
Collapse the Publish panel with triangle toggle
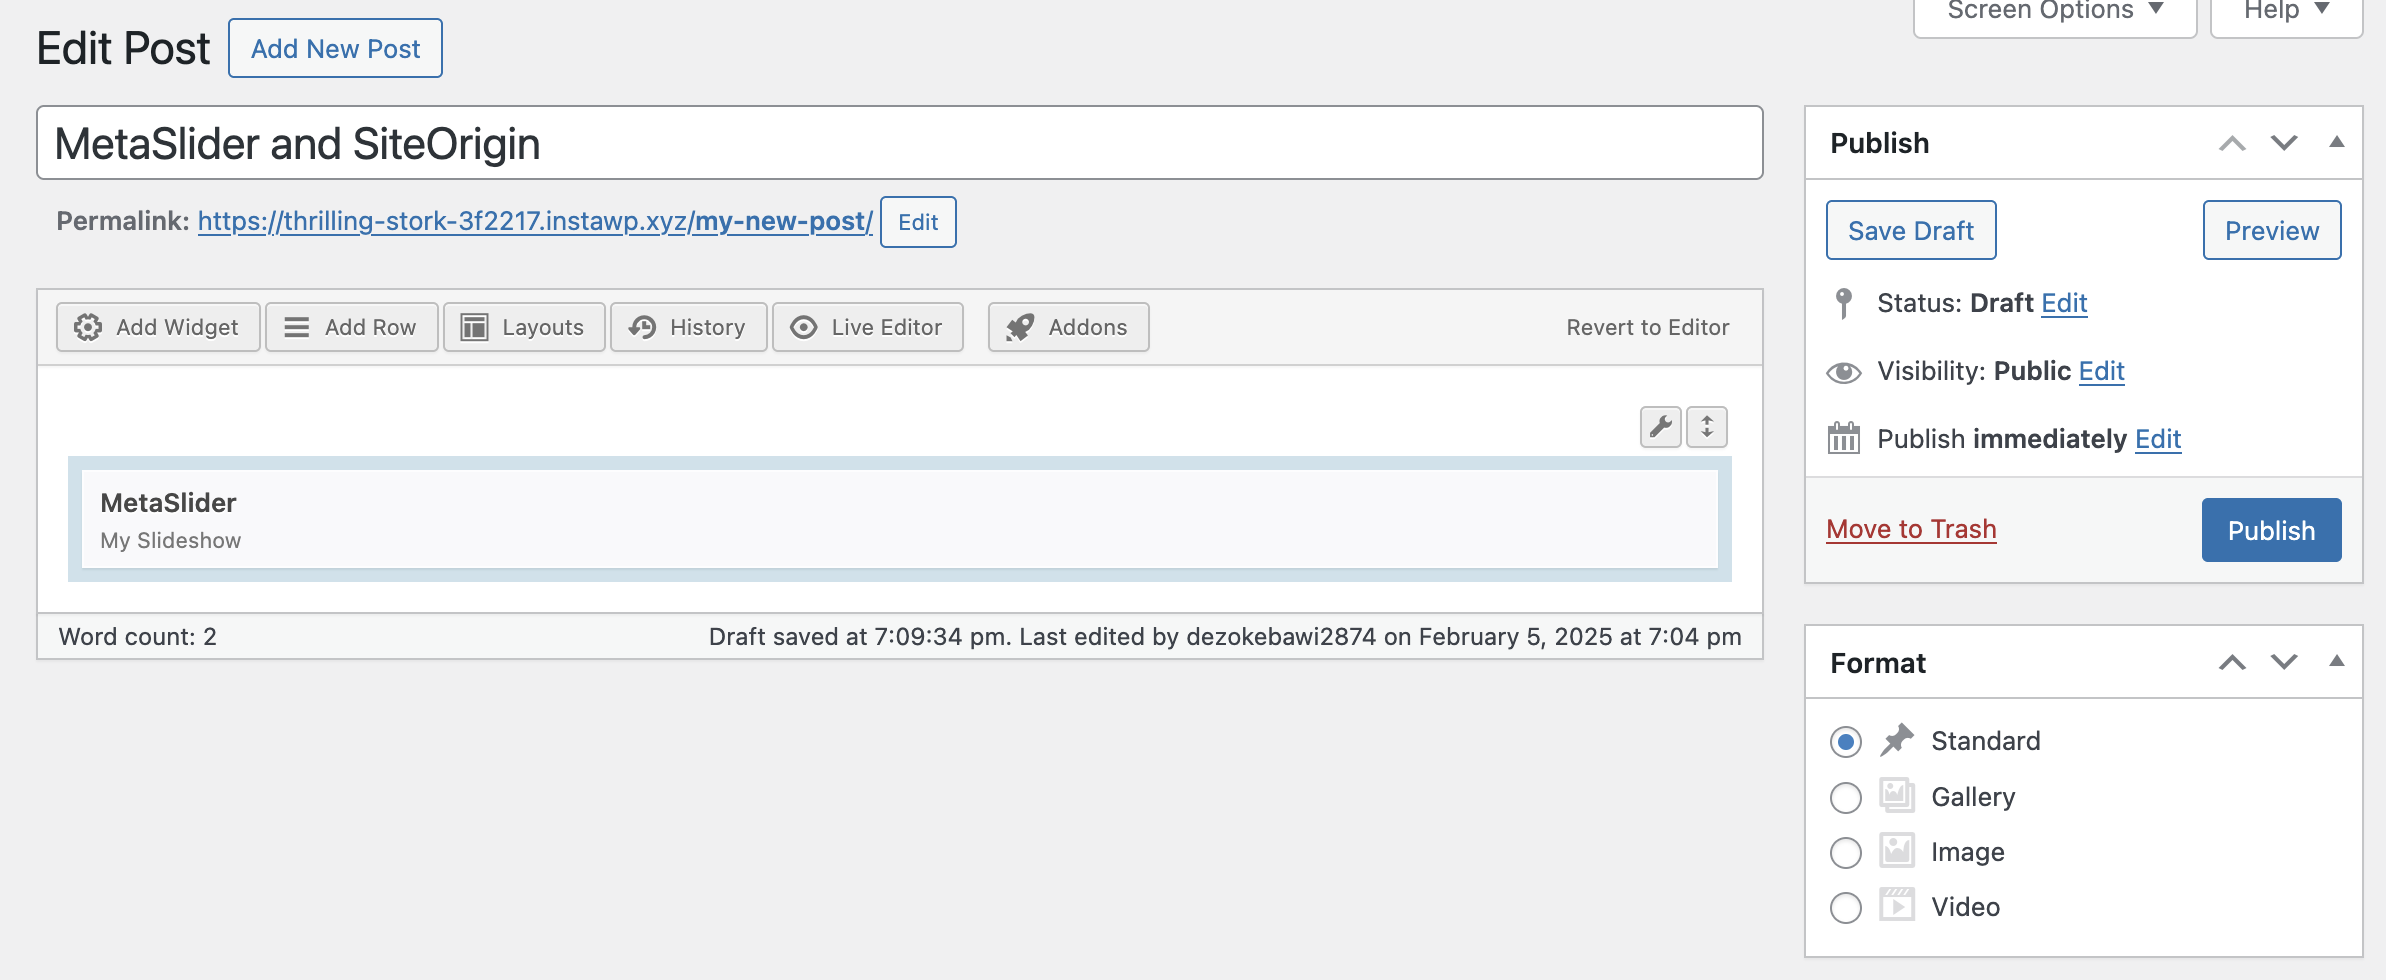[2337, 142]
